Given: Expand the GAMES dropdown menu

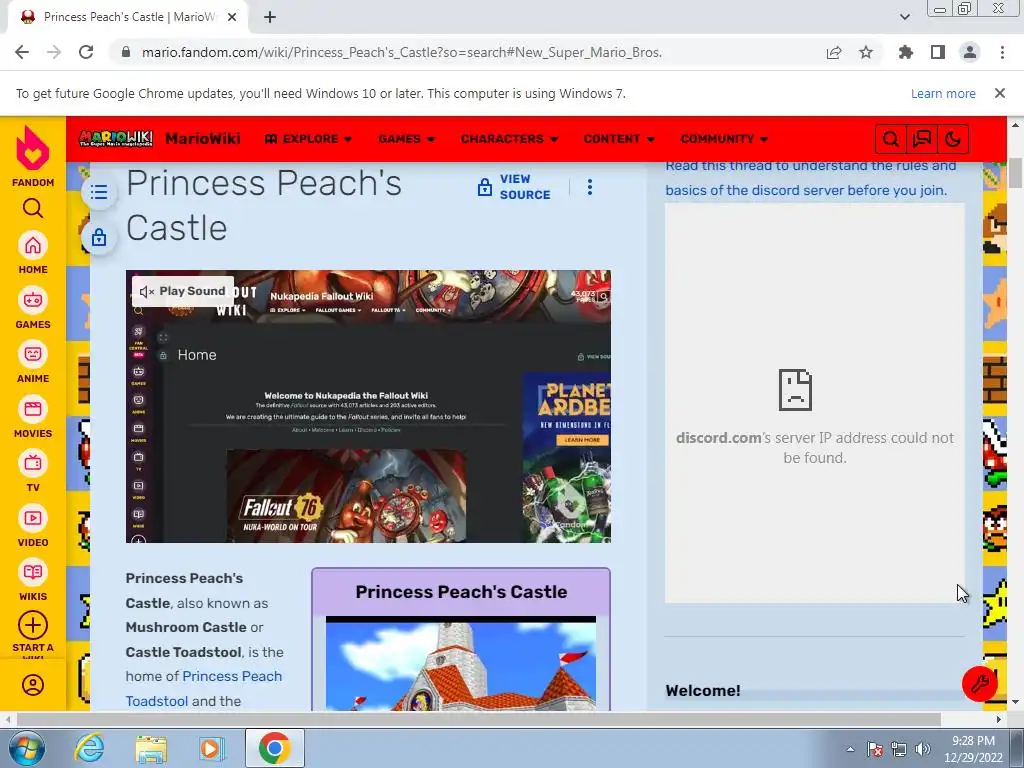Looking at the screenshot, I should tap(407, 139).
